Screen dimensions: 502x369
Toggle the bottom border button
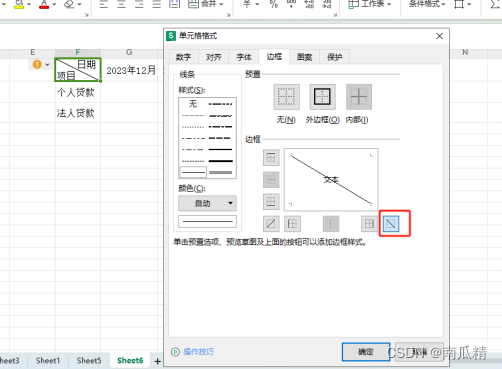point(271,202)
